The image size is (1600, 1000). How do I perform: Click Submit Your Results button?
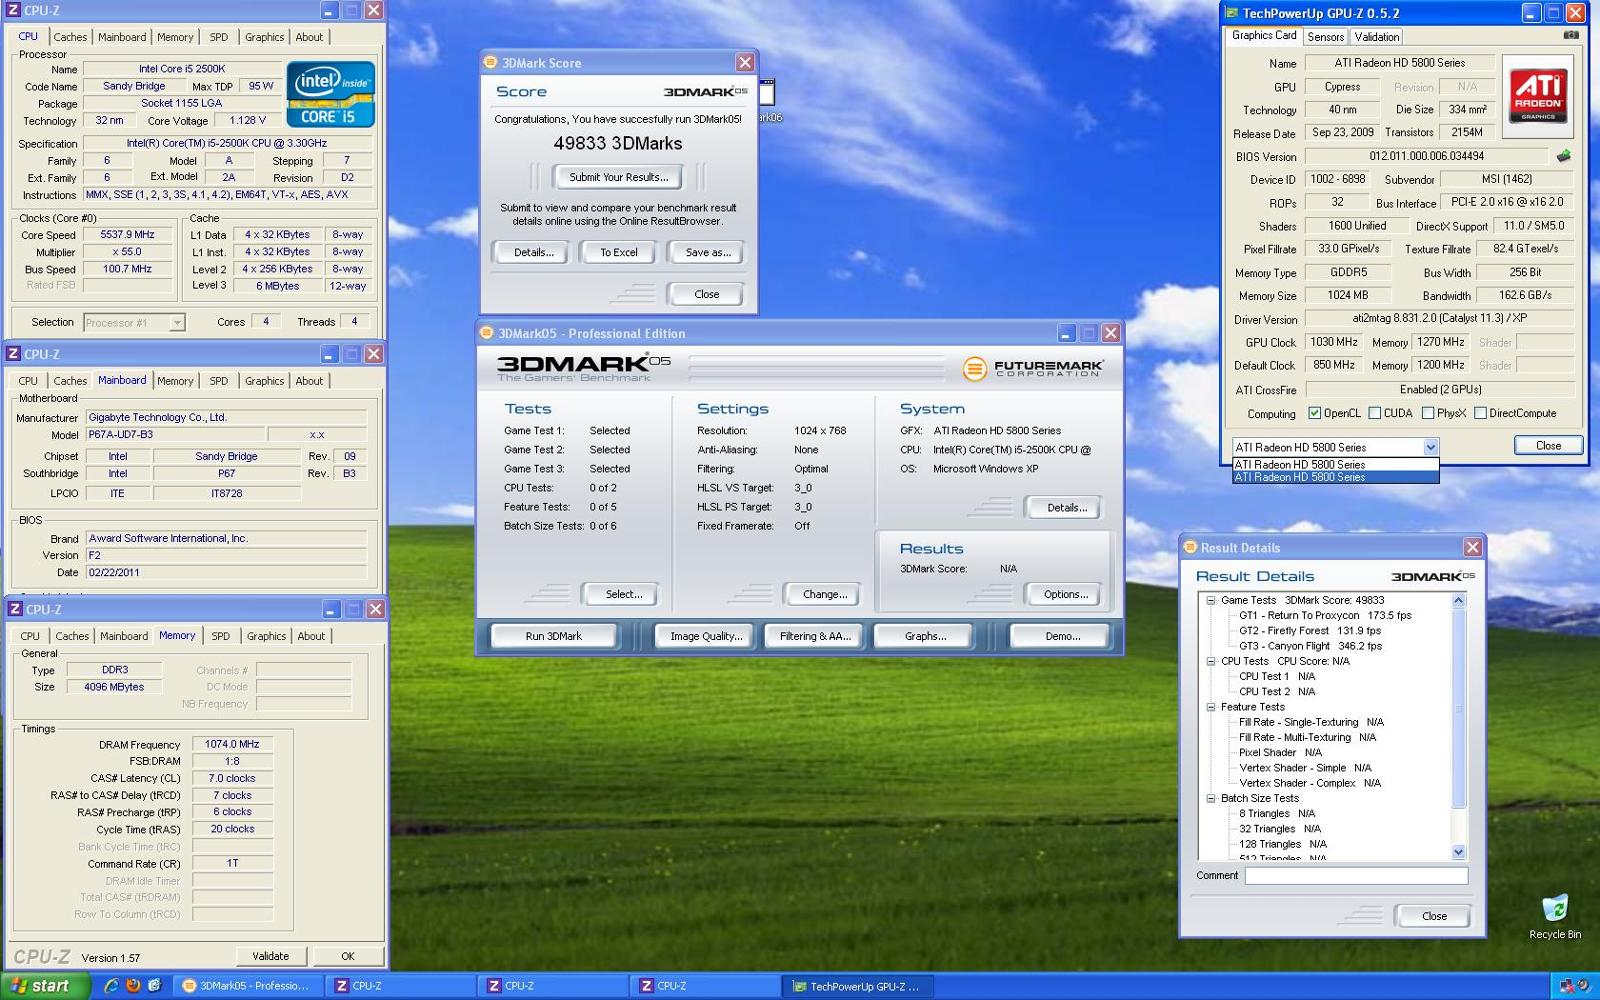(619, 177)
